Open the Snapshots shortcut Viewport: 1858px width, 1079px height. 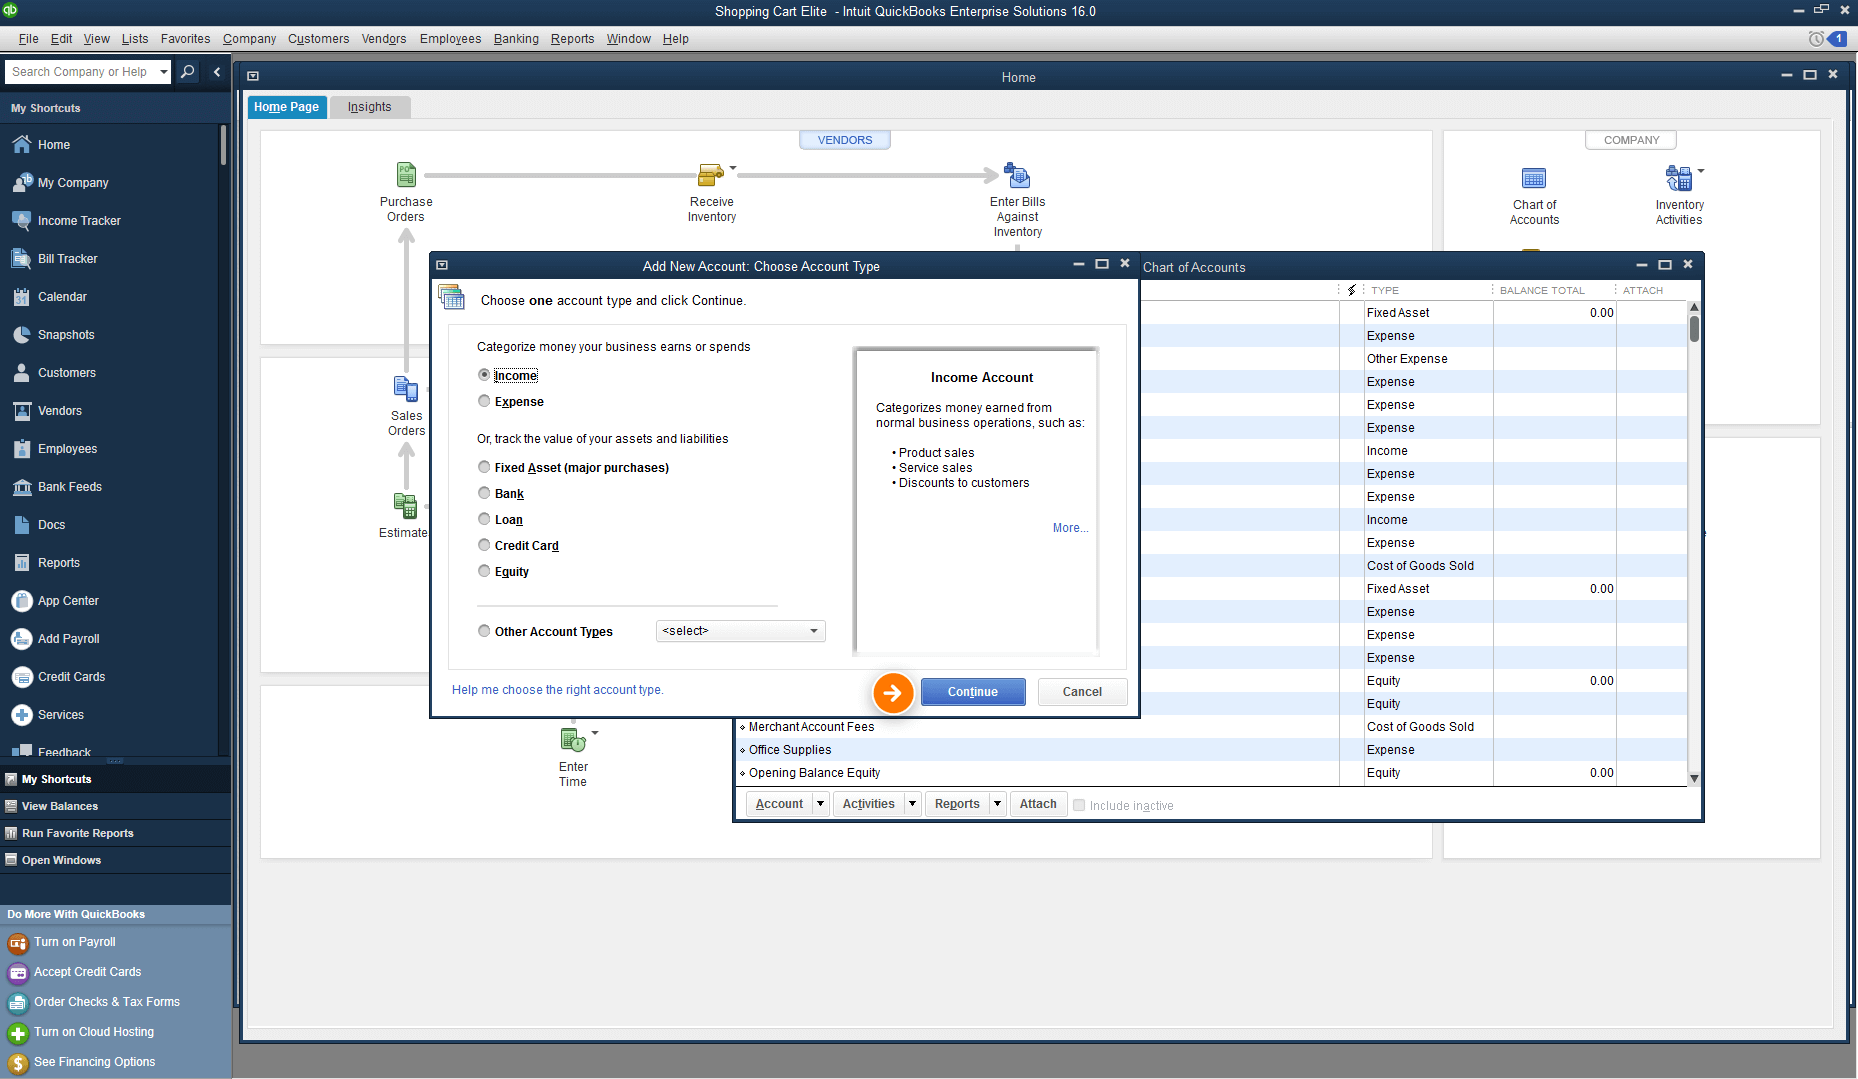[66, 335]
